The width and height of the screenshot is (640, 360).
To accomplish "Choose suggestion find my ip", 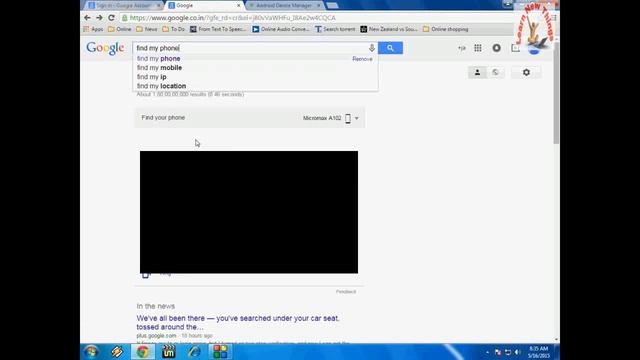I will point(151,77).
